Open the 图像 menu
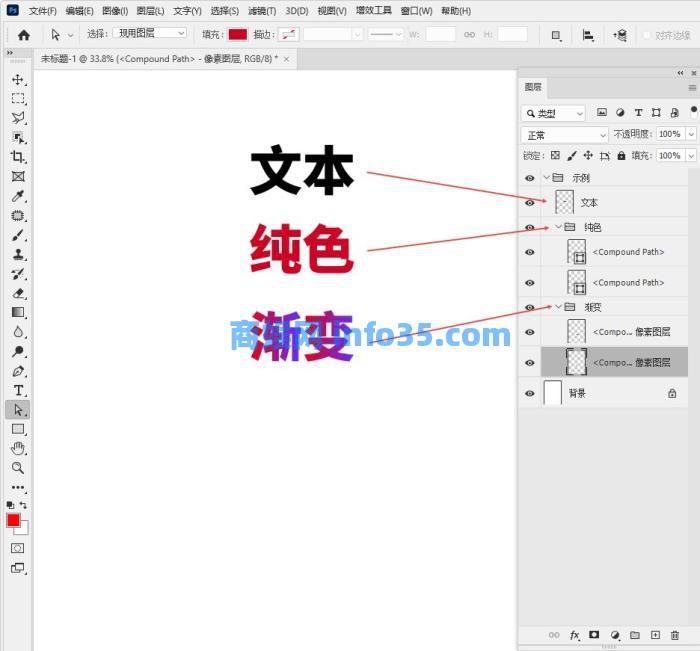700x651 pixels. [x=115, y=11]
